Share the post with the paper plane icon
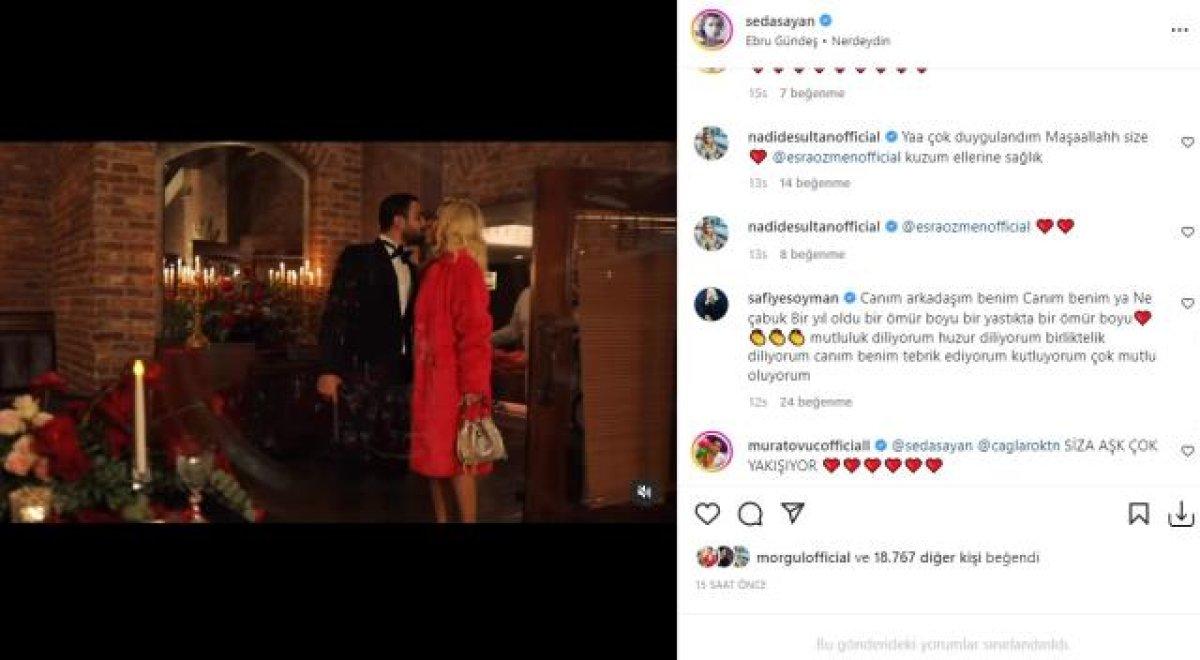Viewport: 1200px width, 660px height. click(793, 513)
